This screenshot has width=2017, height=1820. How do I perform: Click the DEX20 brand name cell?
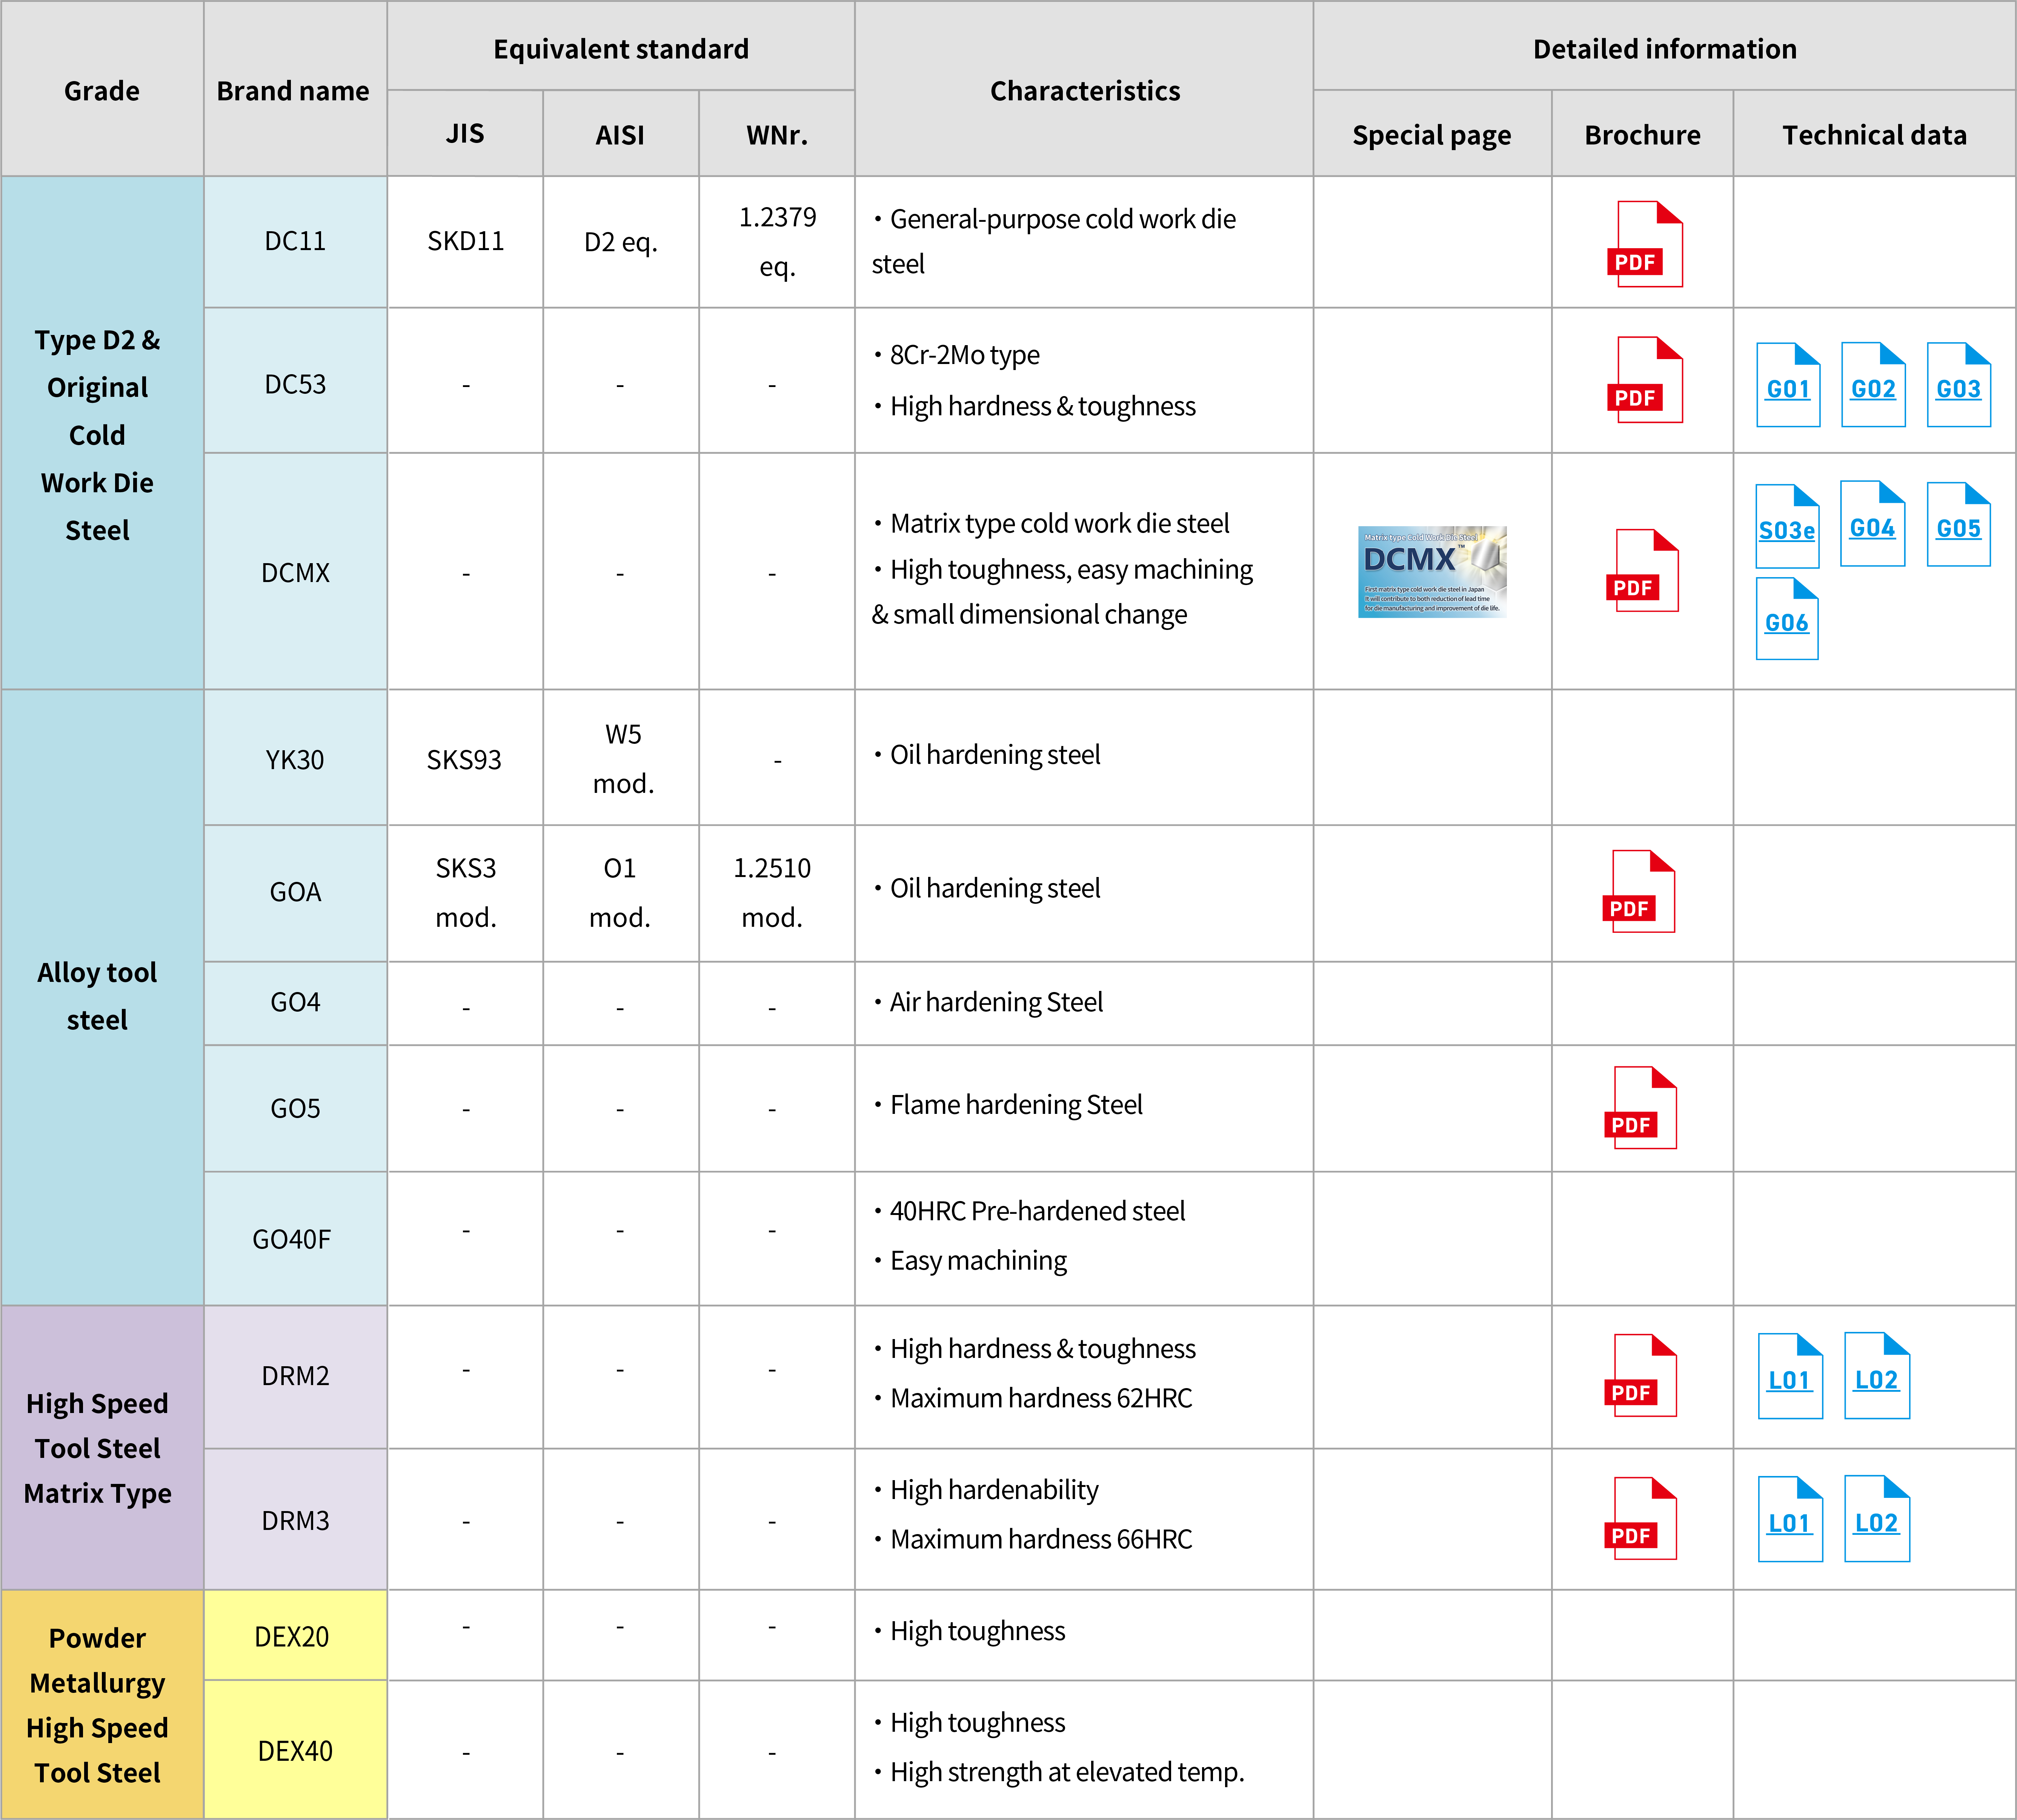pos(295,1636)
